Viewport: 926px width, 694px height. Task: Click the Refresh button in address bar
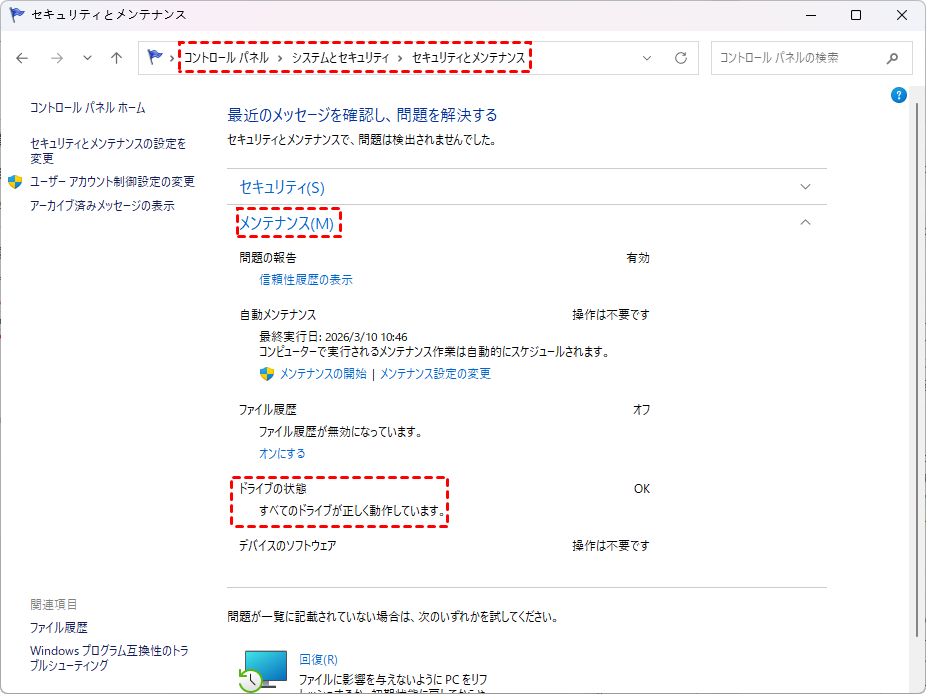pos(681,58)
